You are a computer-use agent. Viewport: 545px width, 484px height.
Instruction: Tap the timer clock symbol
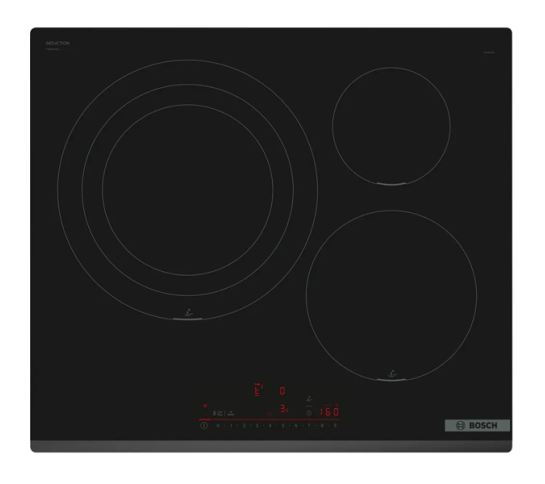pyautogui.click(x=309, y=413)
